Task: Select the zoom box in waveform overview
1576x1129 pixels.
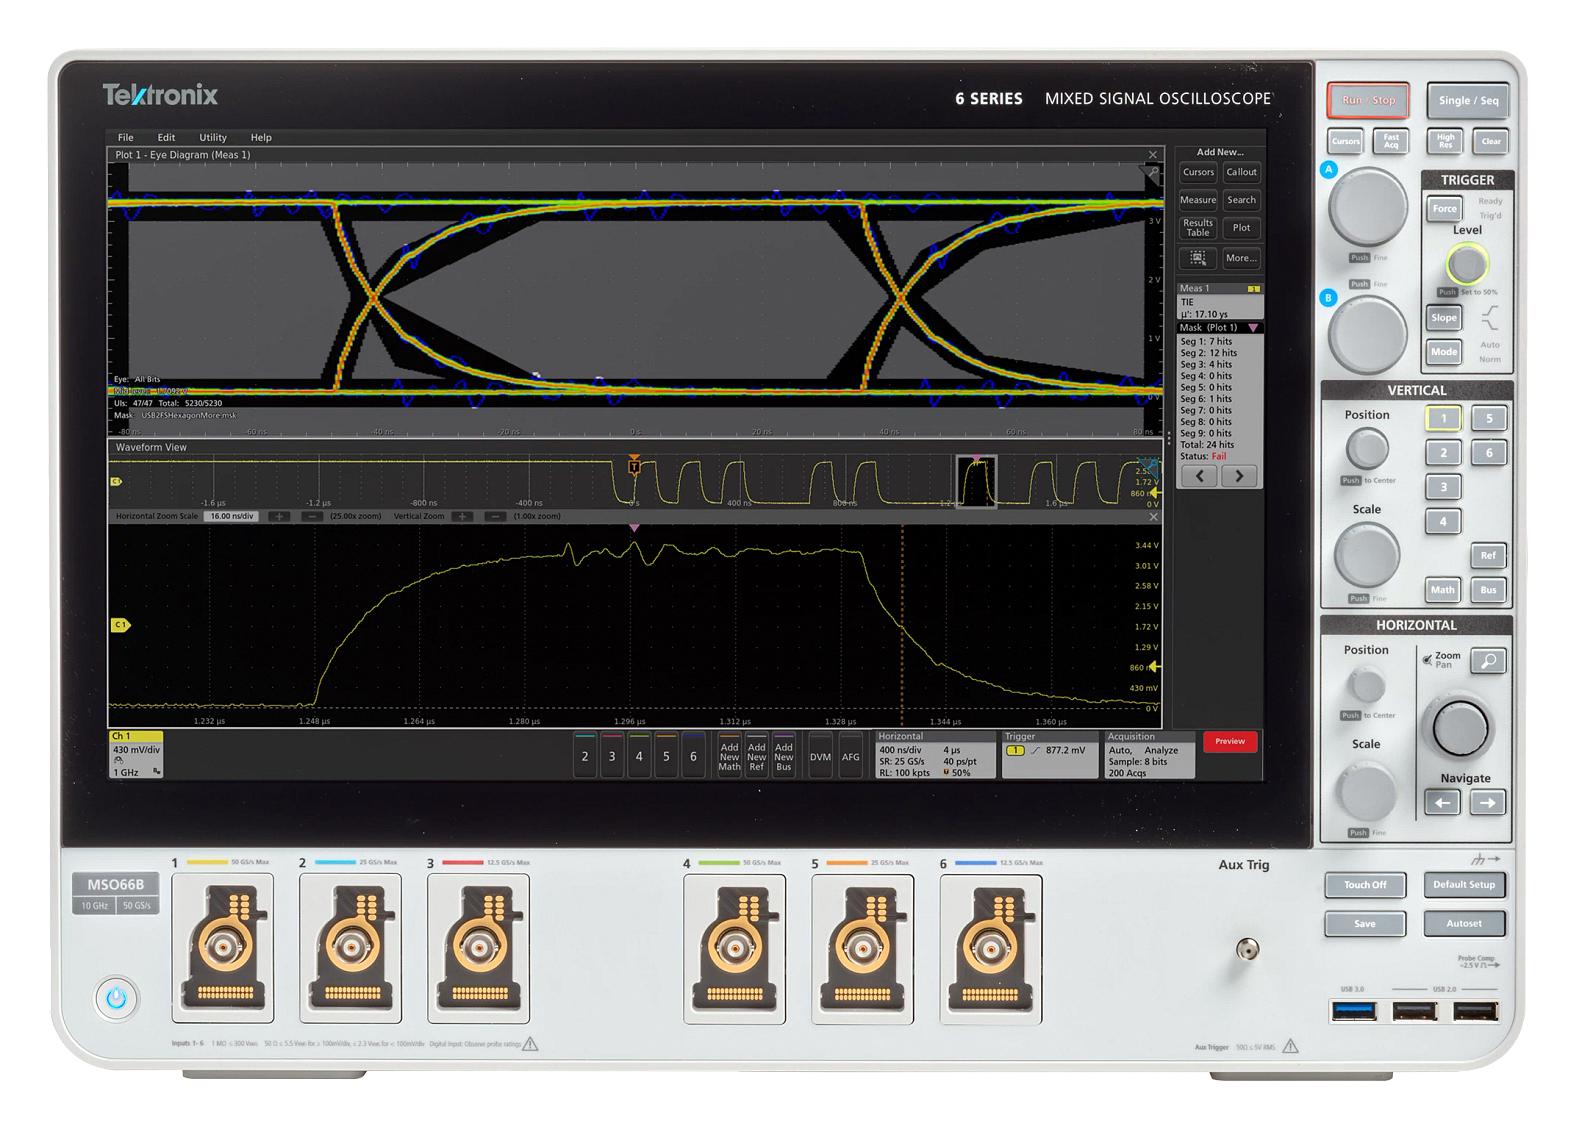Action: (x=976, y=482)
